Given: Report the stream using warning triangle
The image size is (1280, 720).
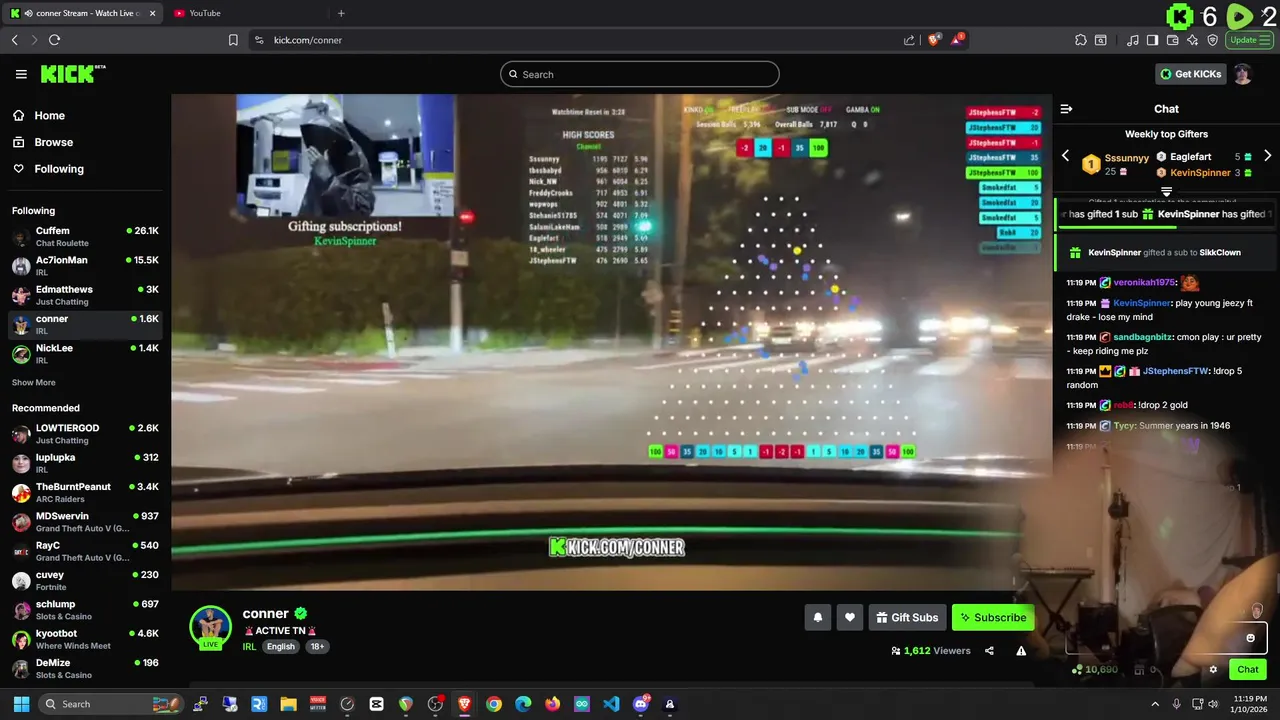Looking at the screenshot, I should coord(1021,651).
